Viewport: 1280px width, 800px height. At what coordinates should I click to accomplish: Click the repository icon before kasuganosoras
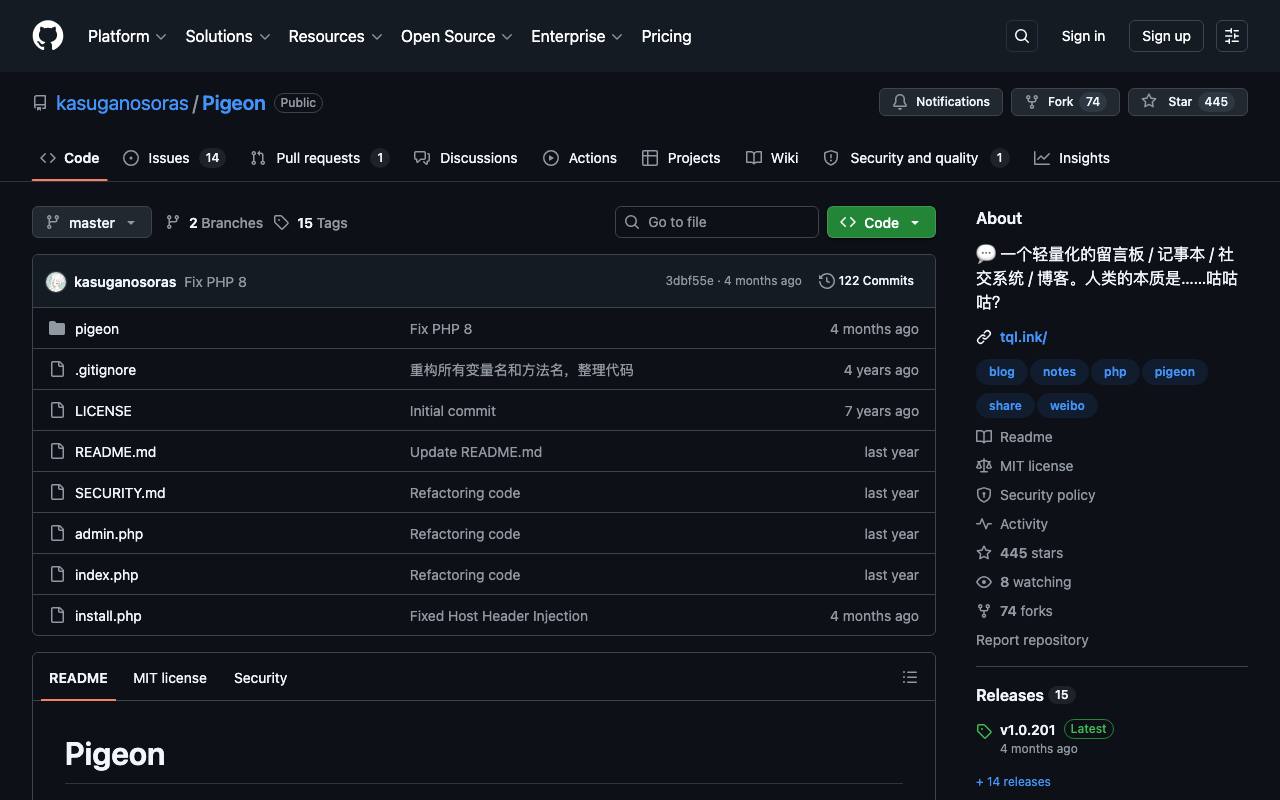coord(40,103)
